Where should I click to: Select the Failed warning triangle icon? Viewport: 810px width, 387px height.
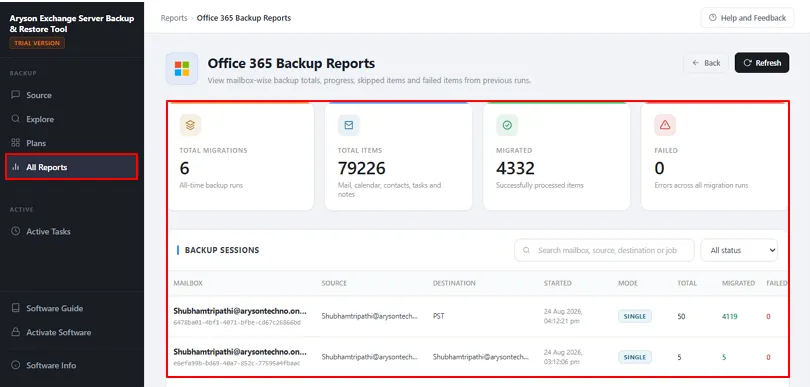(665, 125)
